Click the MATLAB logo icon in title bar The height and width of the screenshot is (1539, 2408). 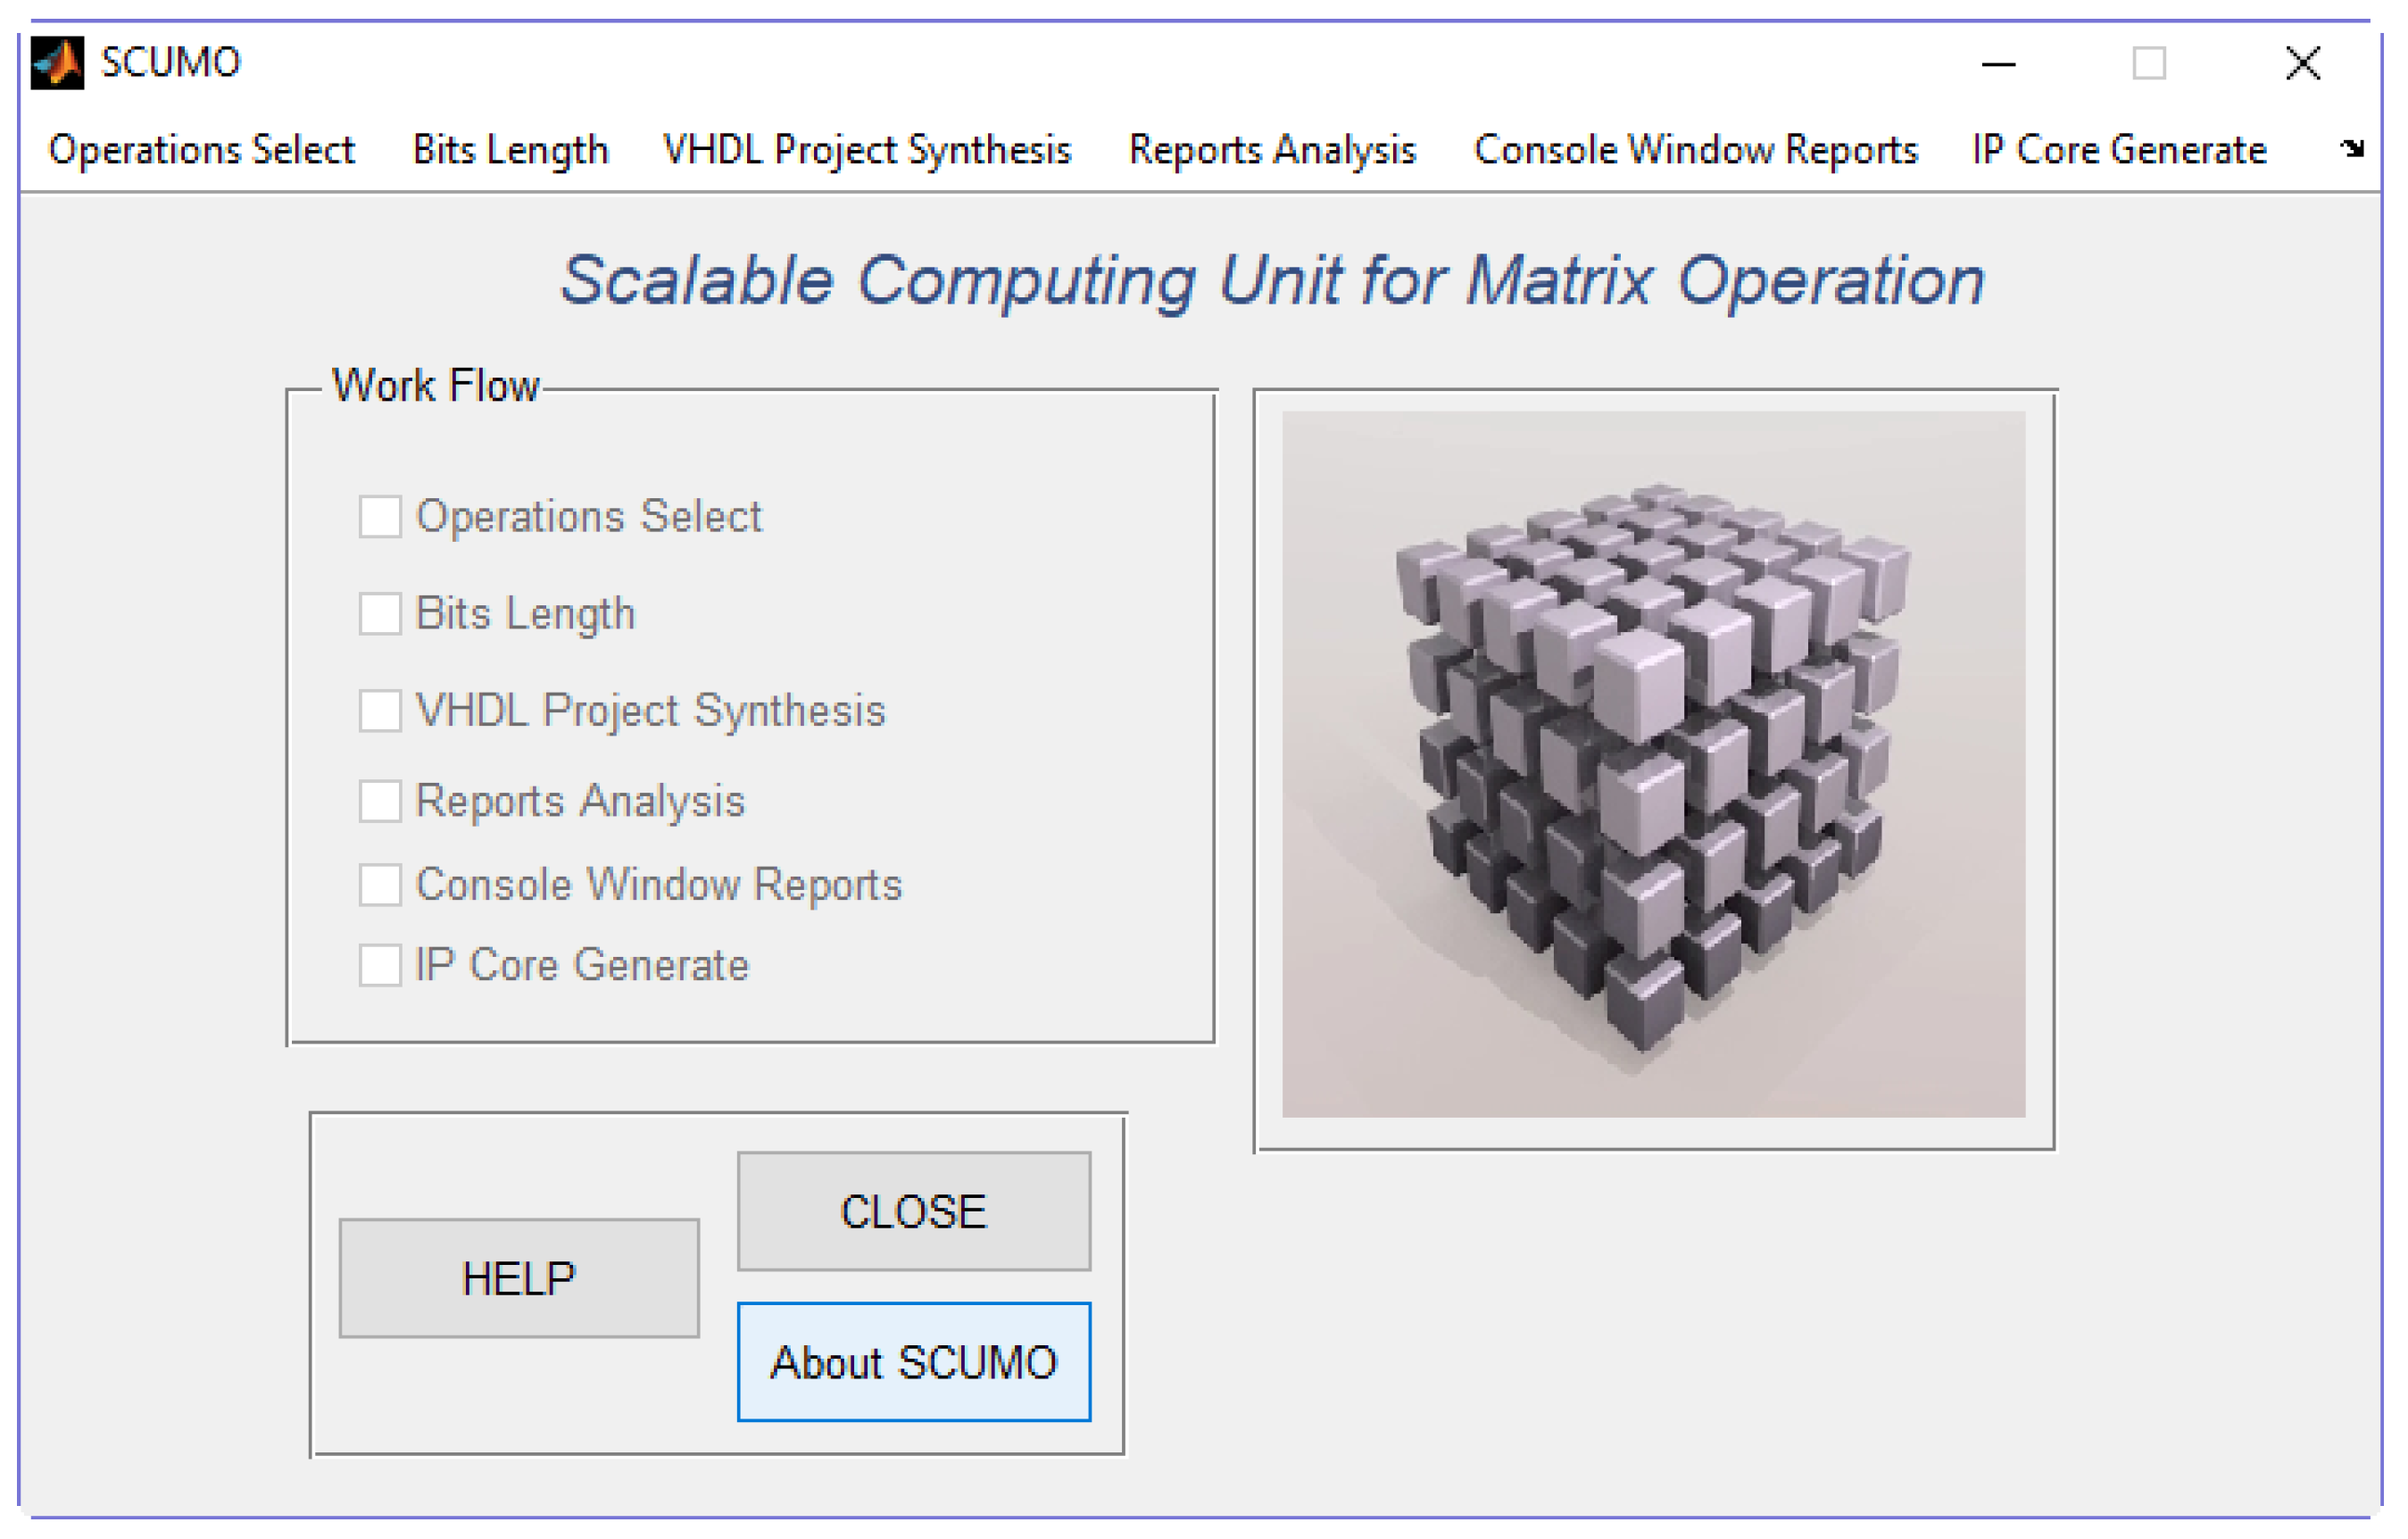[57, 64]
